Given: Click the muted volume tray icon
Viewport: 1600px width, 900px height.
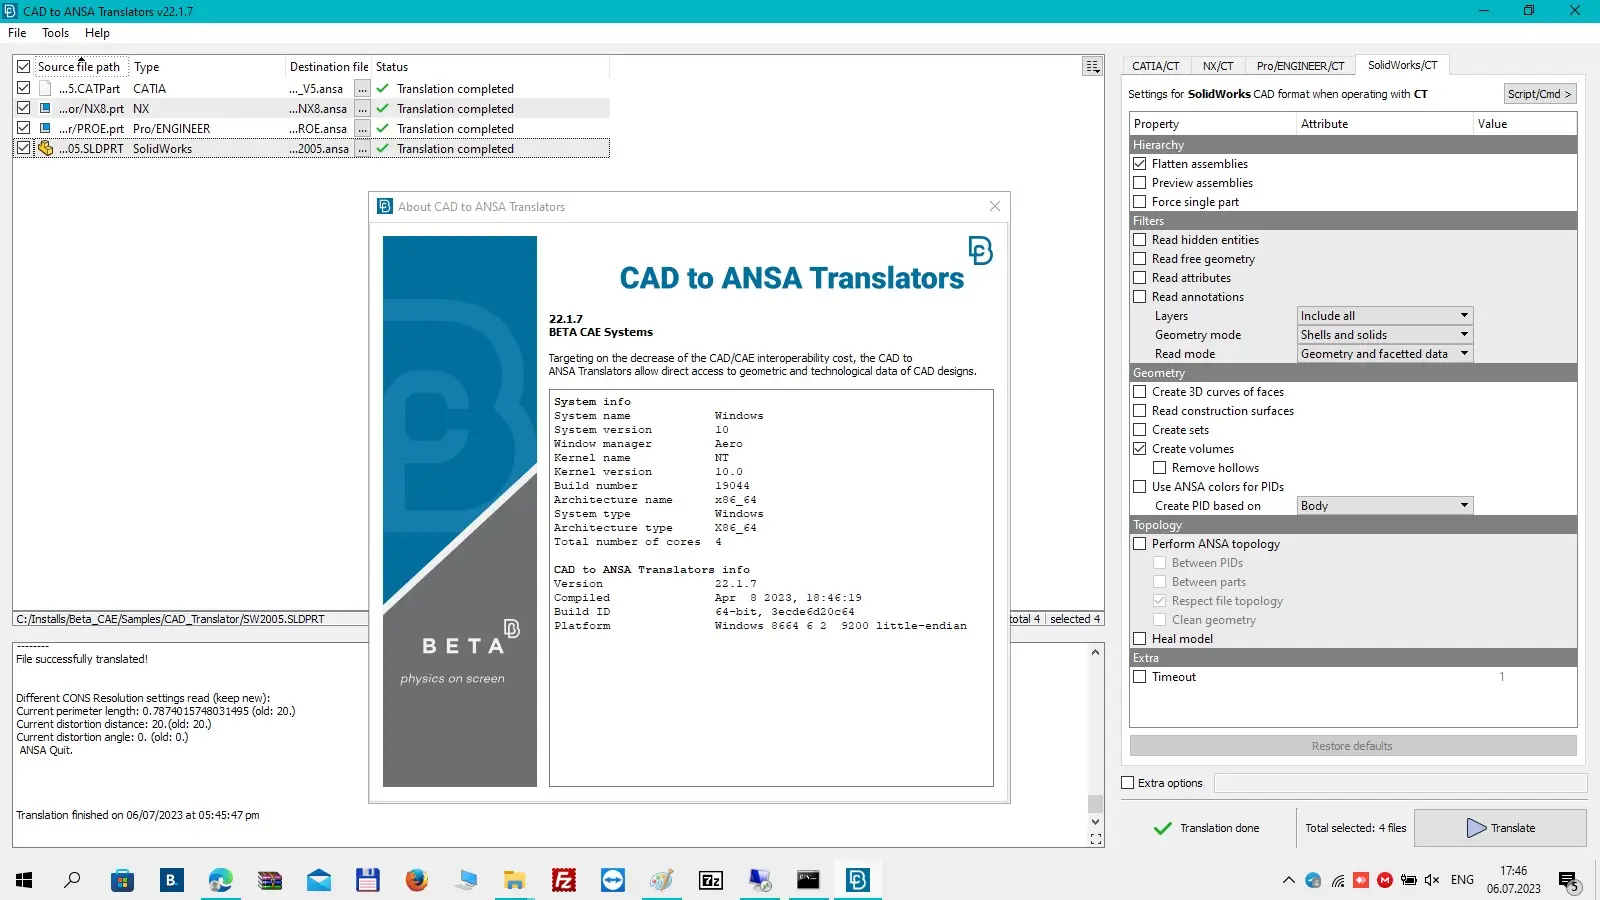Looking at the screenshot, I should (1432, 880).
